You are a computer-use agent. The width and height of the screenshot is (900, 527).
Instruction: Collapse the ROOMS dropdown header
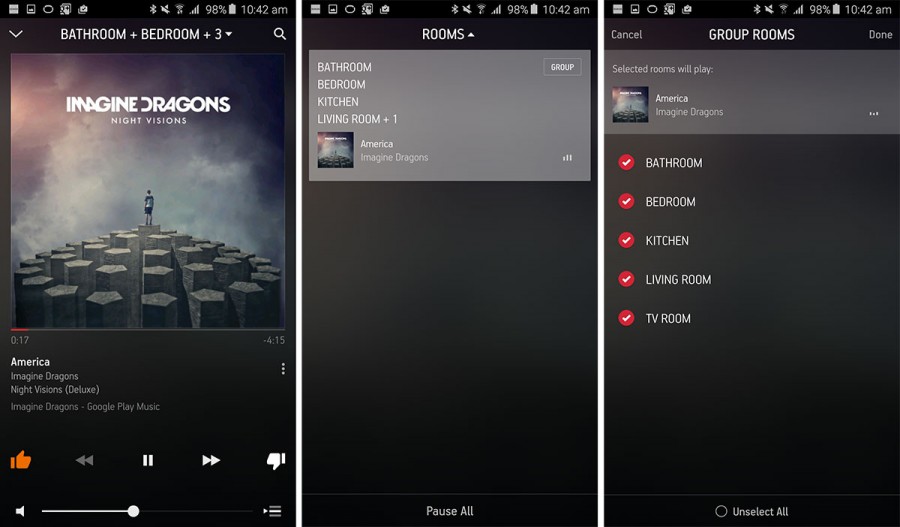(448, 34)
